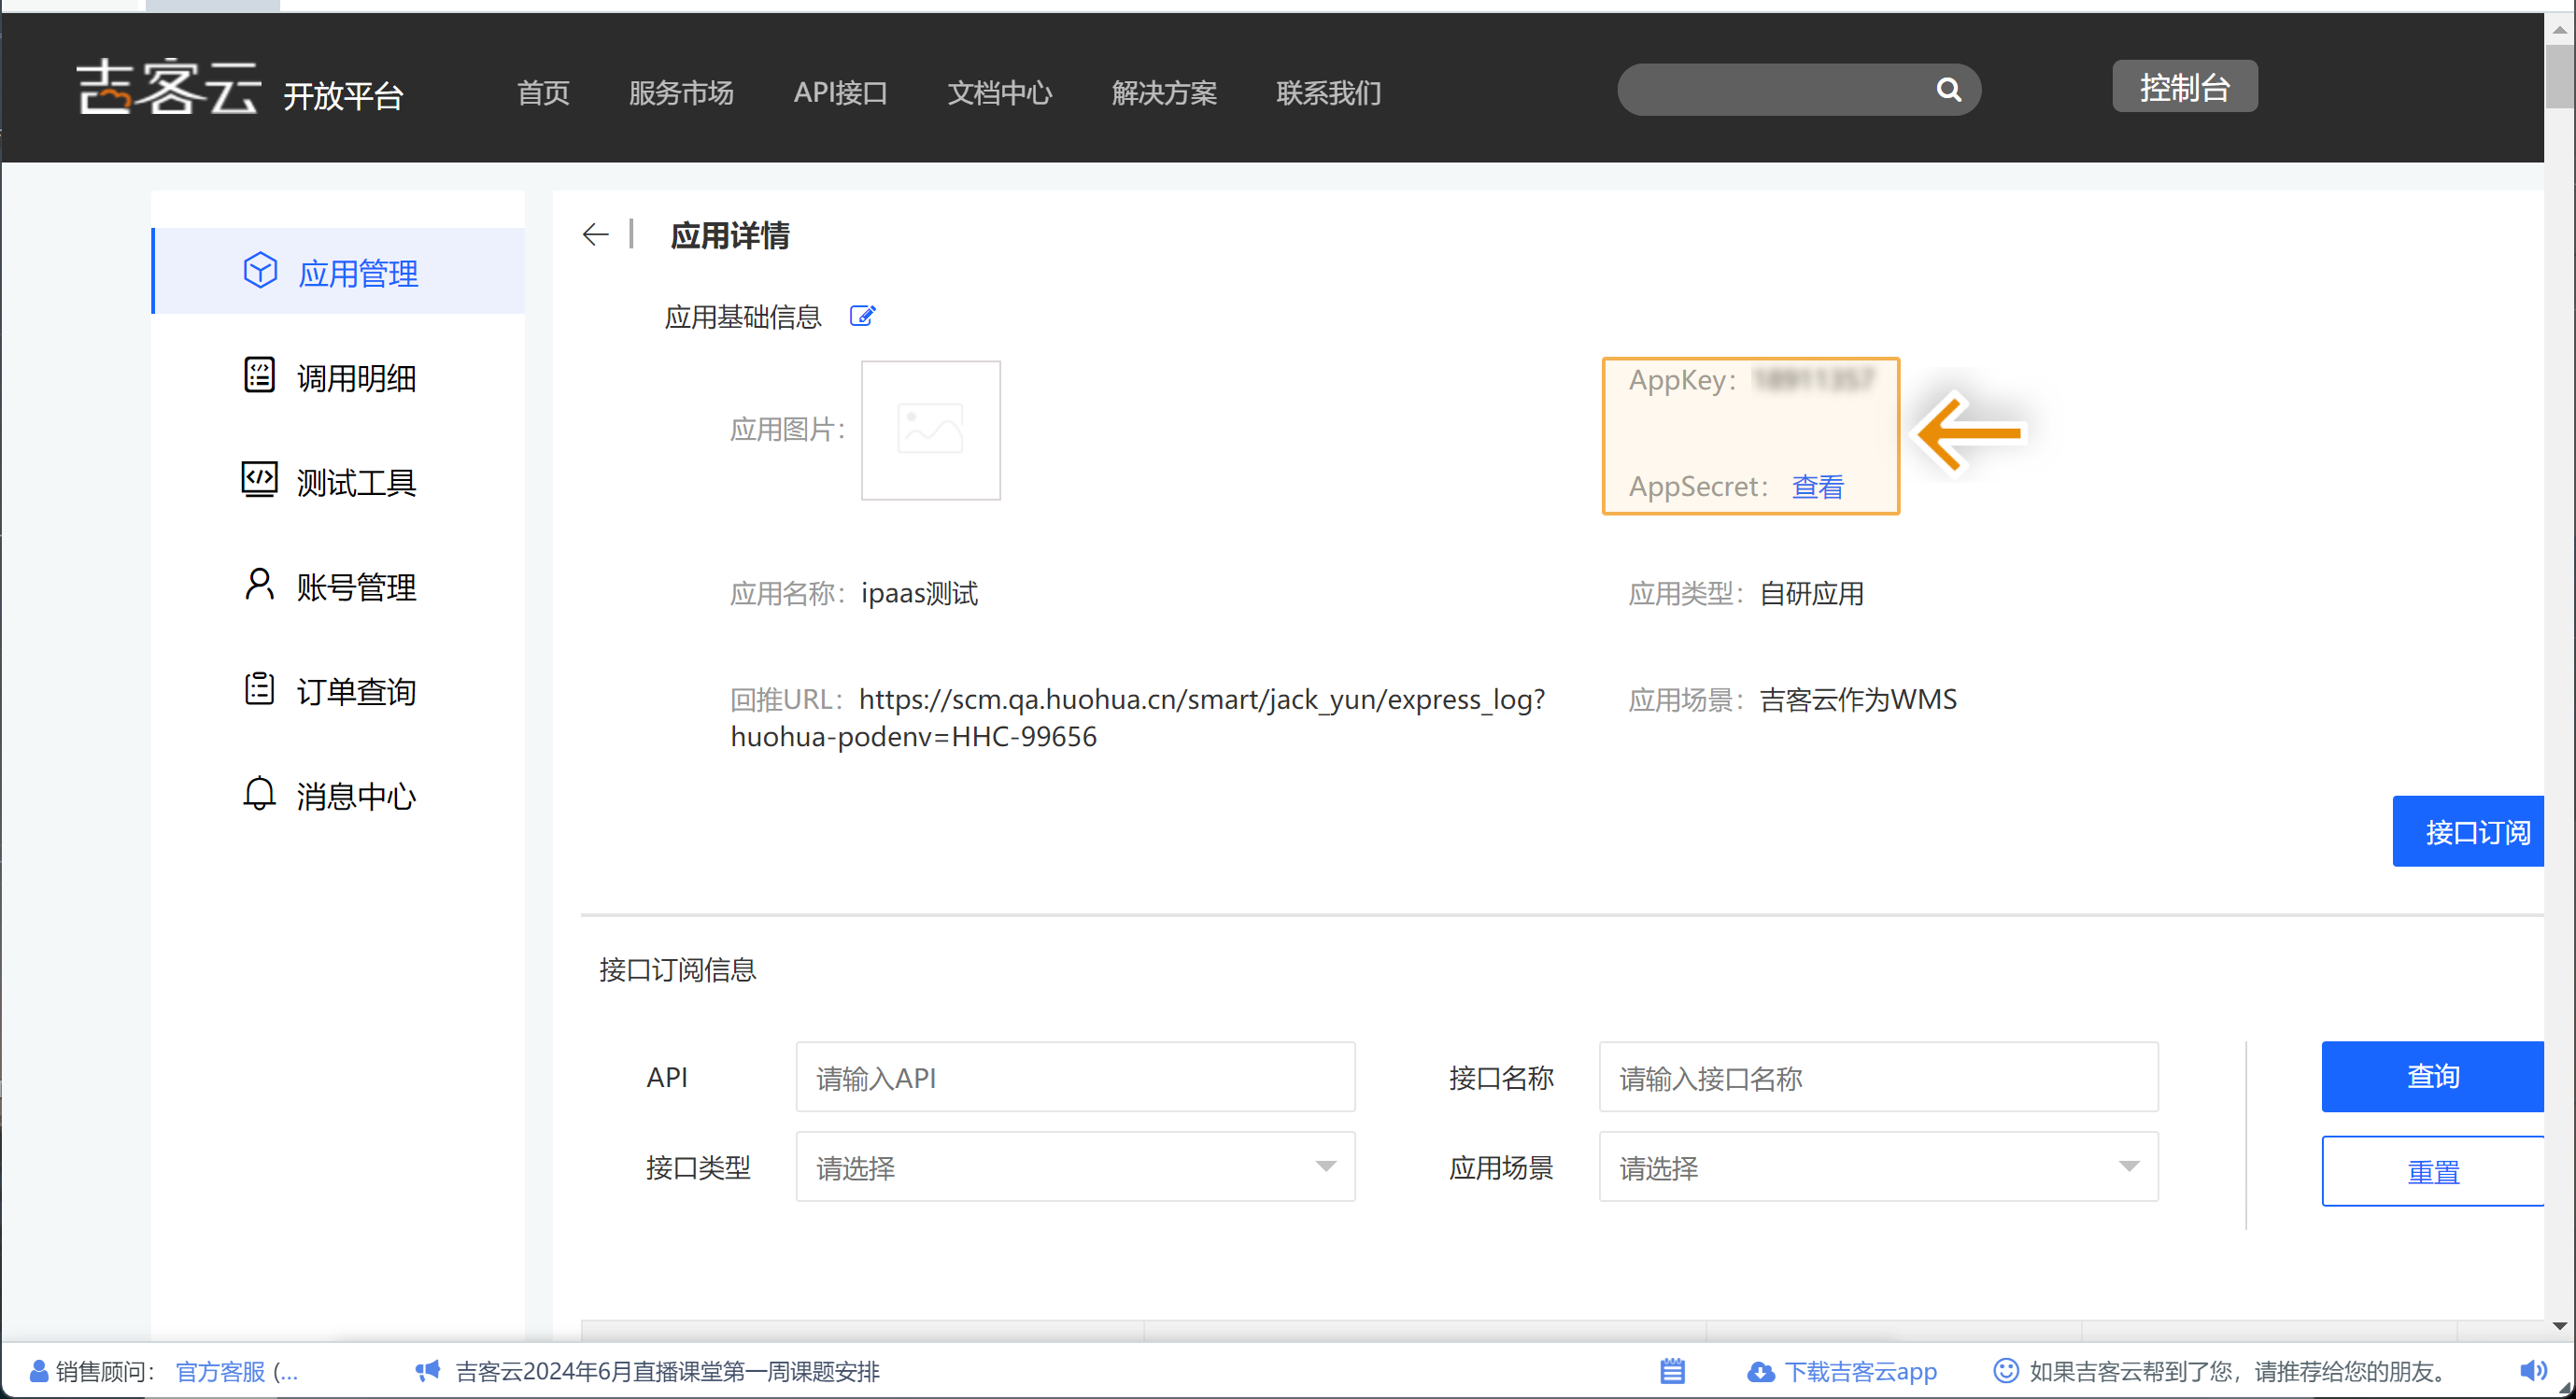
Task: Click the magnifier search icon in header
Action: 1948,90
